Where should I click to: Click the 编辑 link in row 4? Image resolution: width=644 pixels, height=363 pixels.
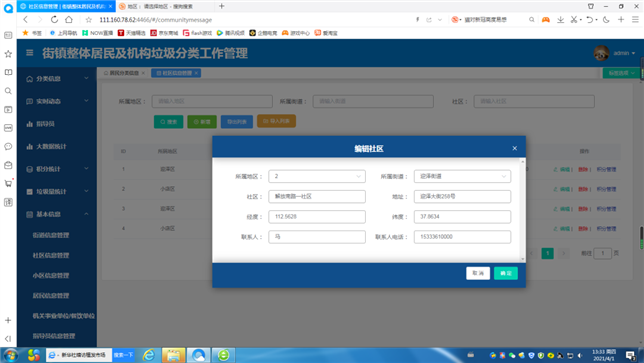pyautogui.click(x=562, y=228)
